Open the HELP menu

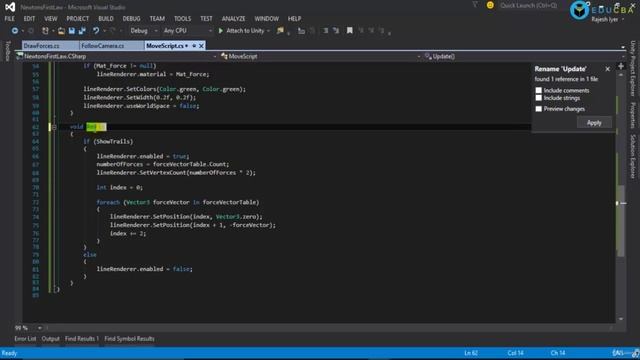coord(294,19)
